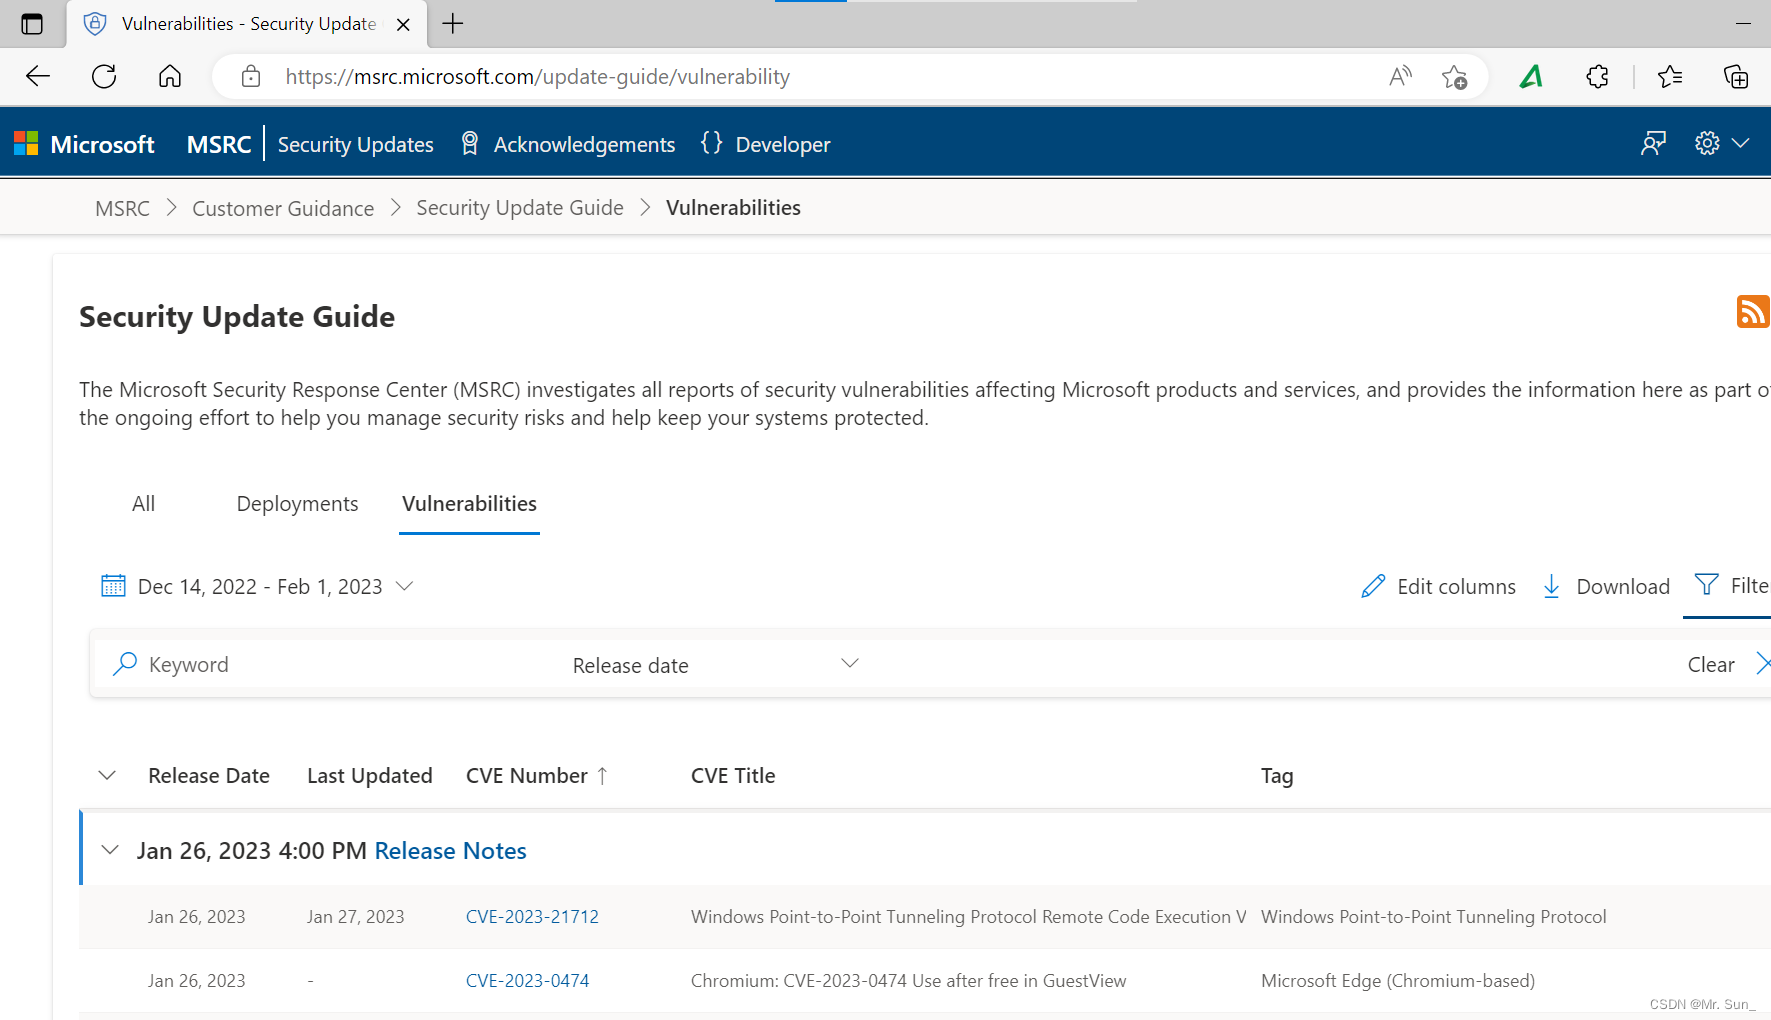This screenshot has height=1020, width=1771.
Task: Expand filter panel right chevron beside Clear
Action: [x=1762, y=663]
